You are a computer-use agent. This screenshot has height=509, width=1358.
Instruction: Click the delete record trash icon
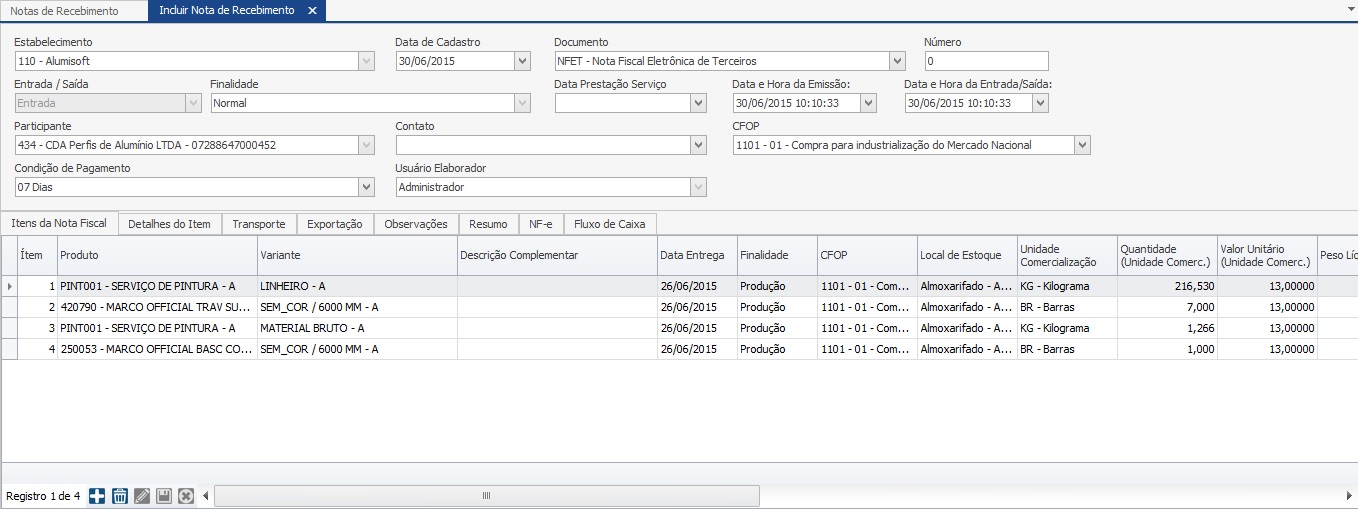pyautogui.click(x=120, y=496)
